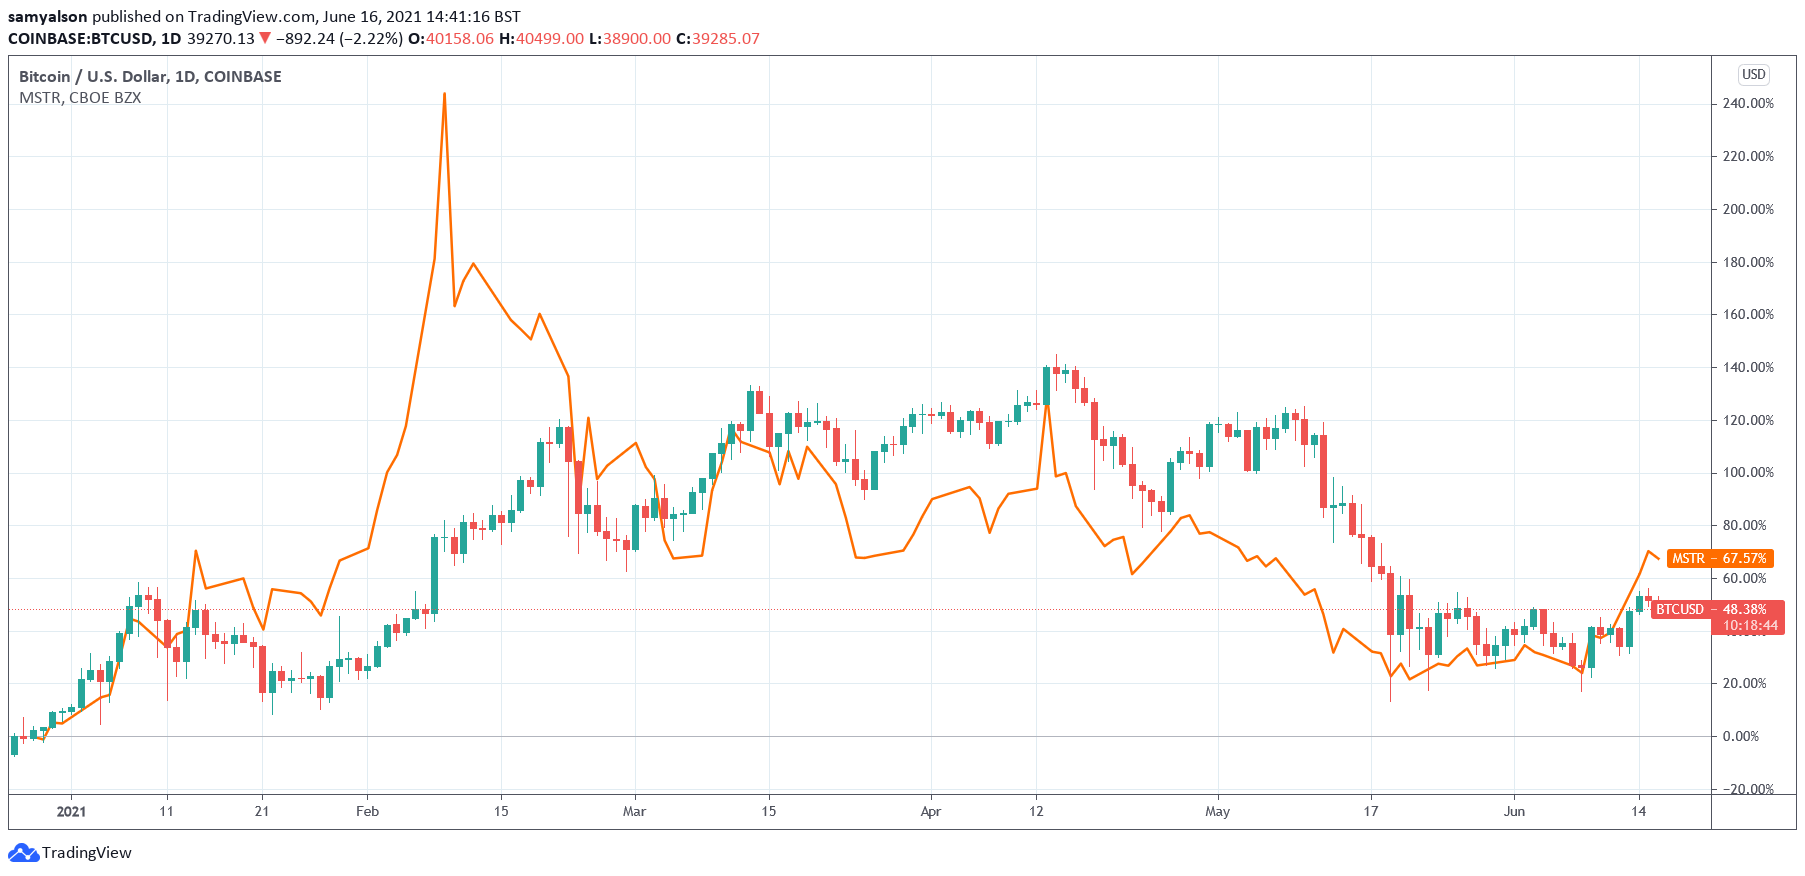Click the USD currency button
The image size is (1805, 876).
point(1754,75)
